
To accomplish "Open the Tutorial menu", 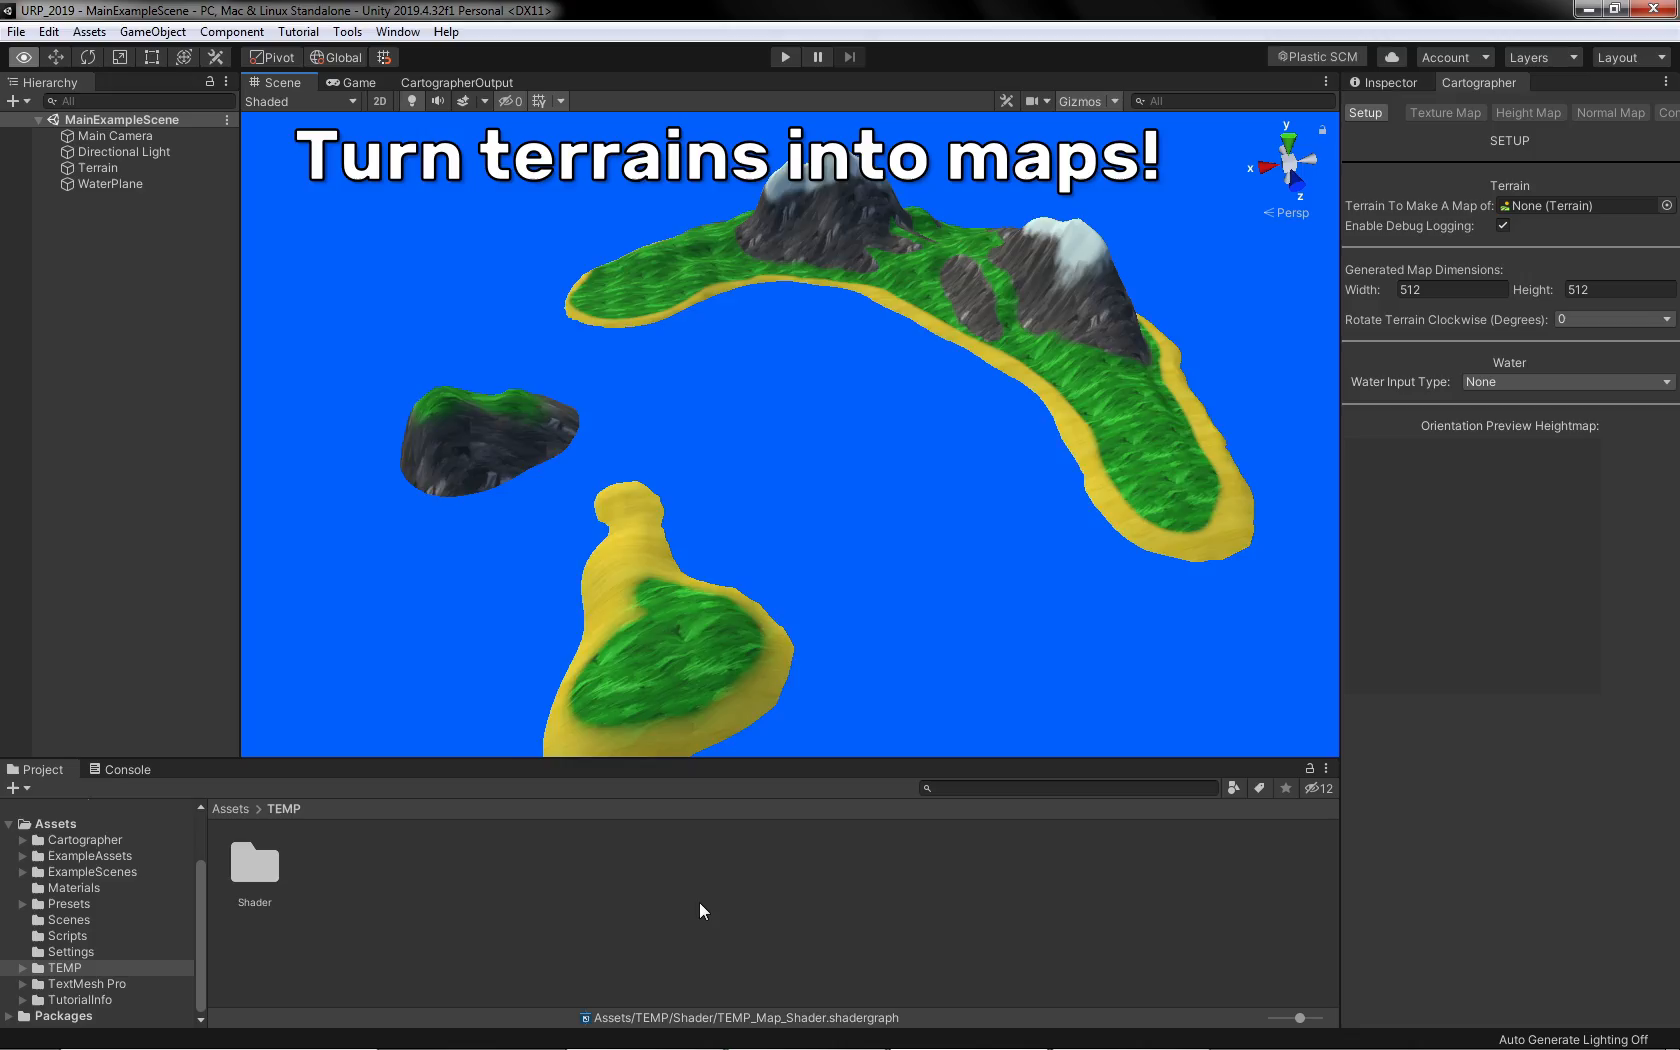I will pos(298,32).
